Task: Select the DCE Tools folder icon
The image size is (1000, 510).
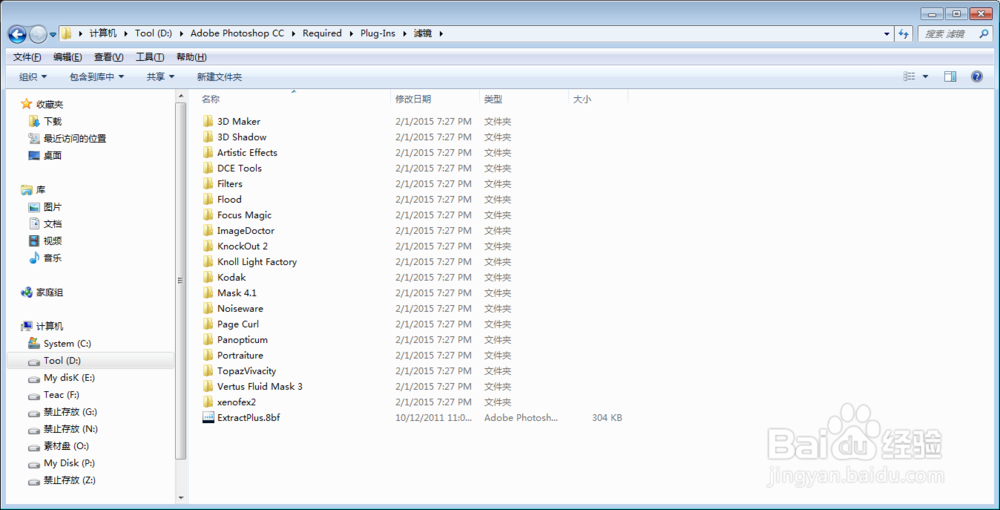Action: (208, 168)
